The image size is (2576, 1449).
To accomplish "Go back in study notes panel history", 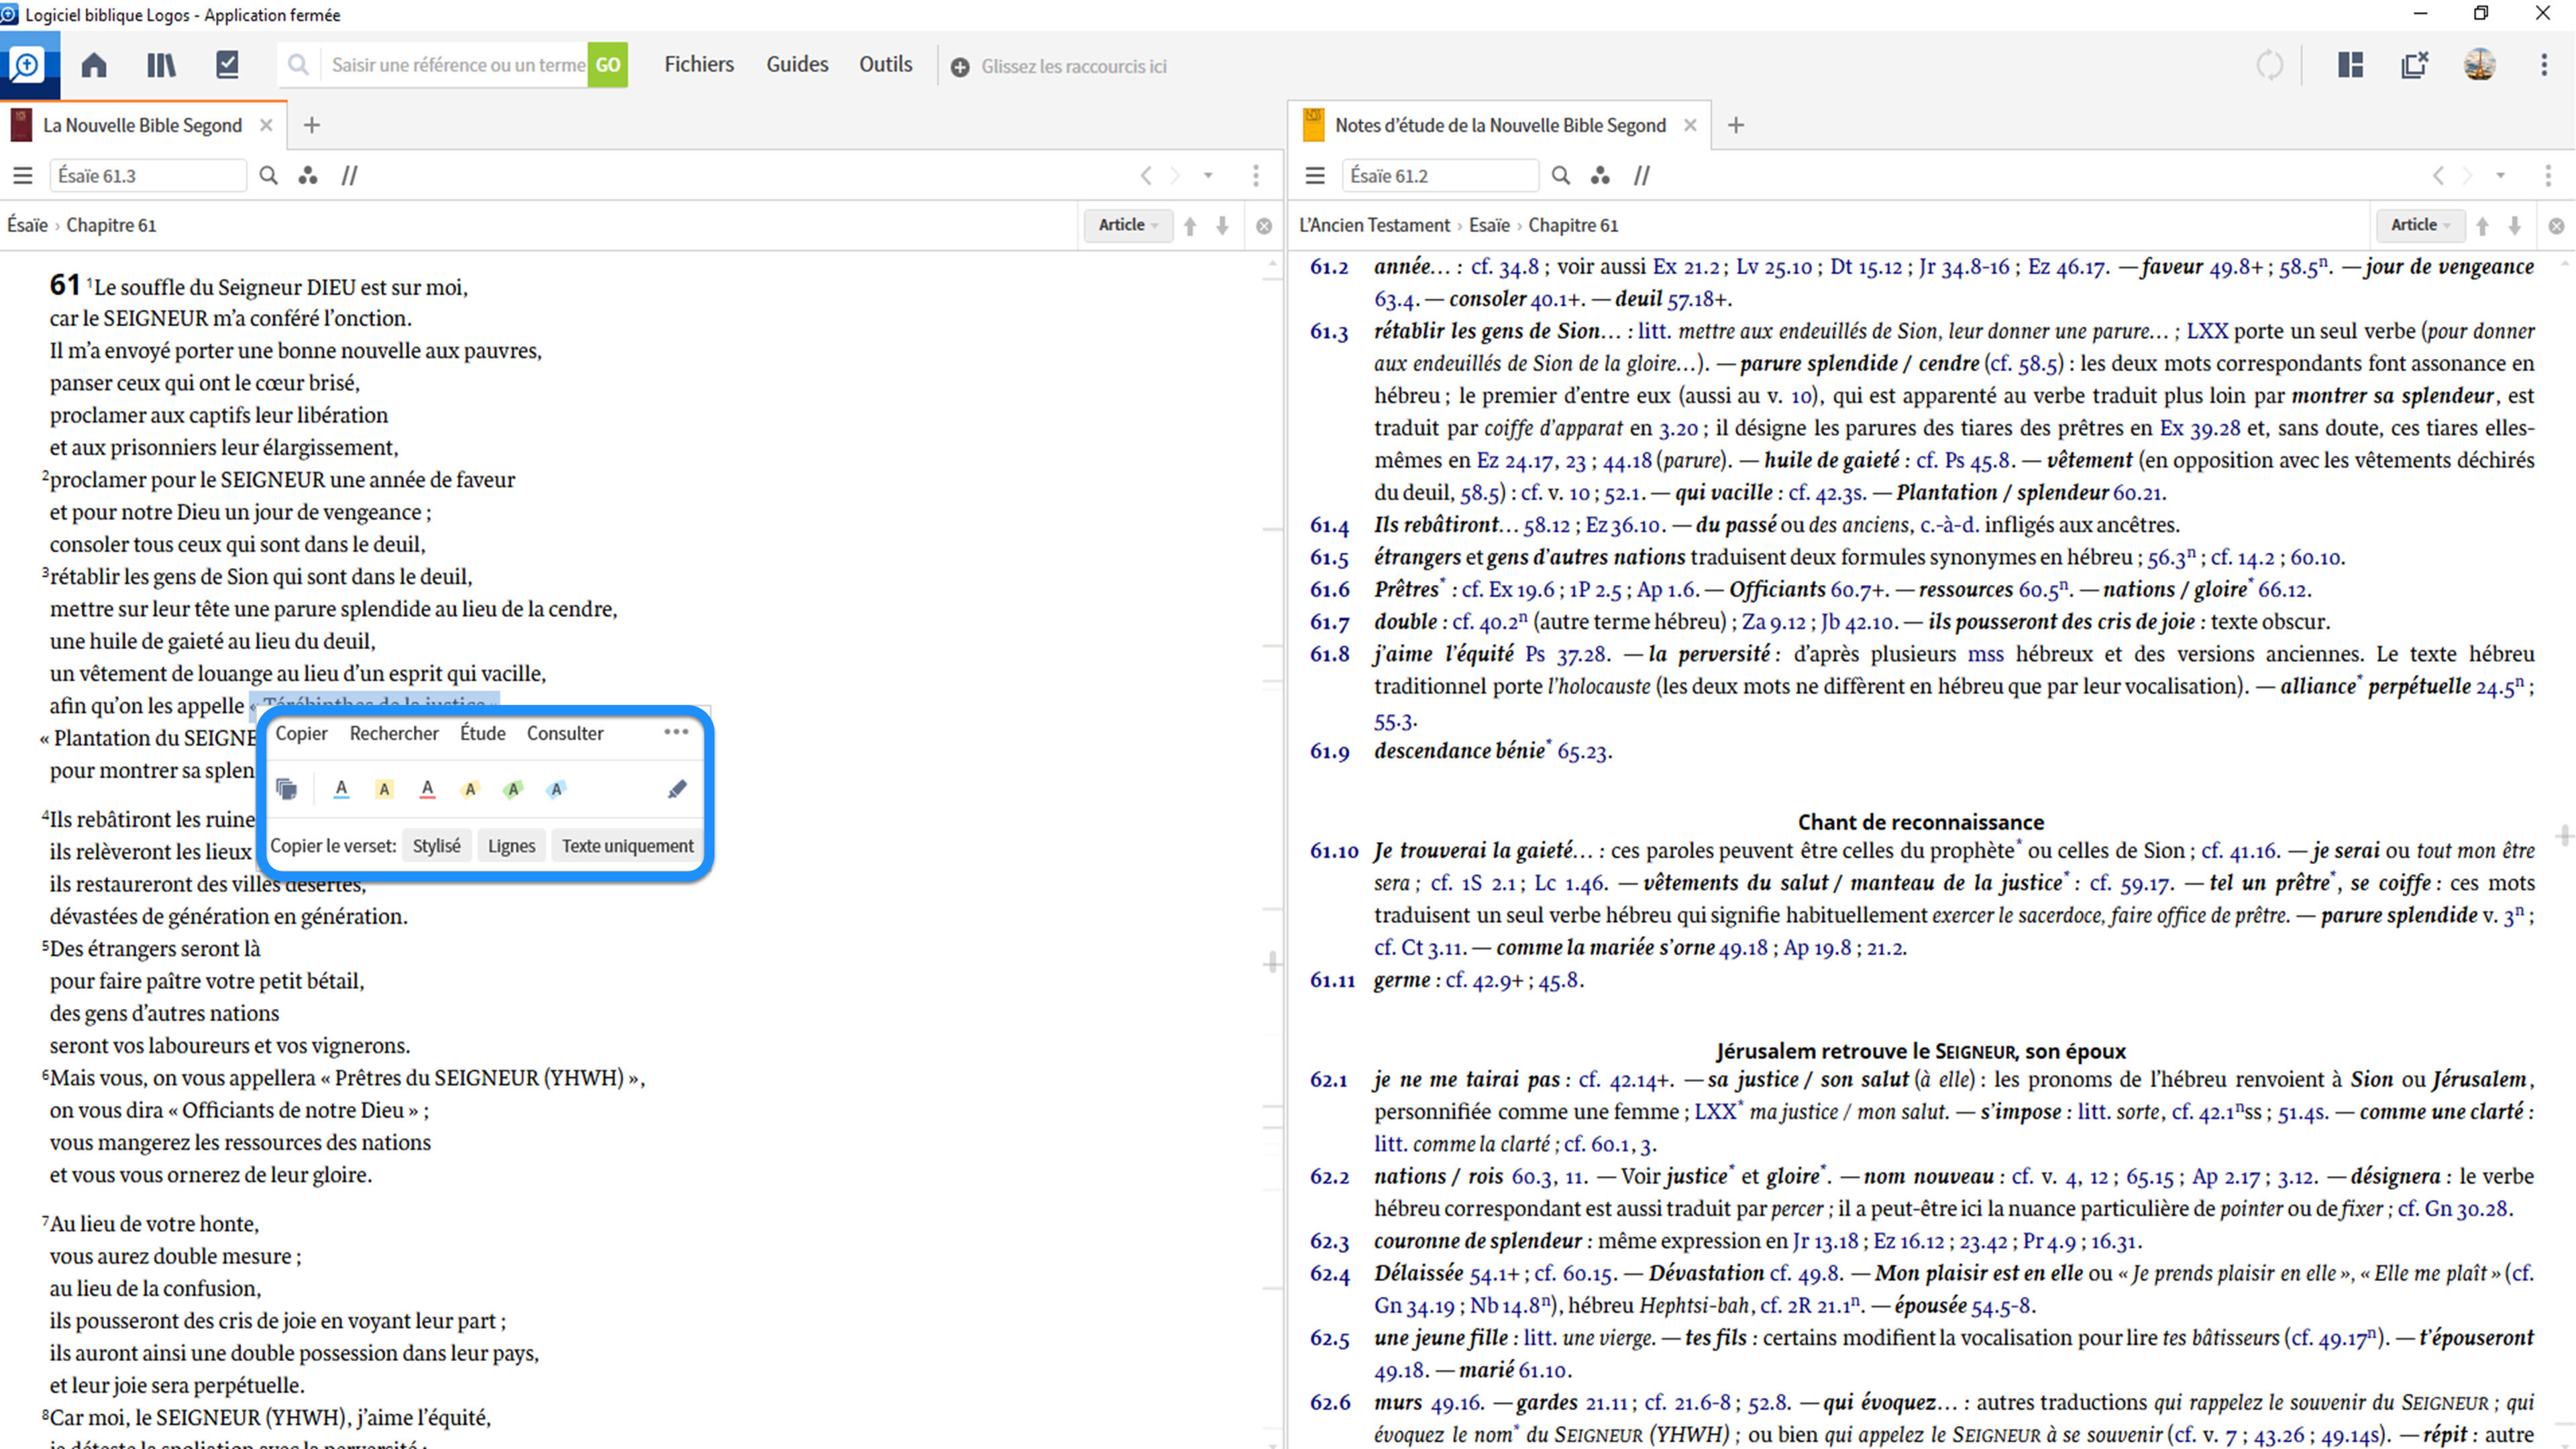I will 2438,176.
